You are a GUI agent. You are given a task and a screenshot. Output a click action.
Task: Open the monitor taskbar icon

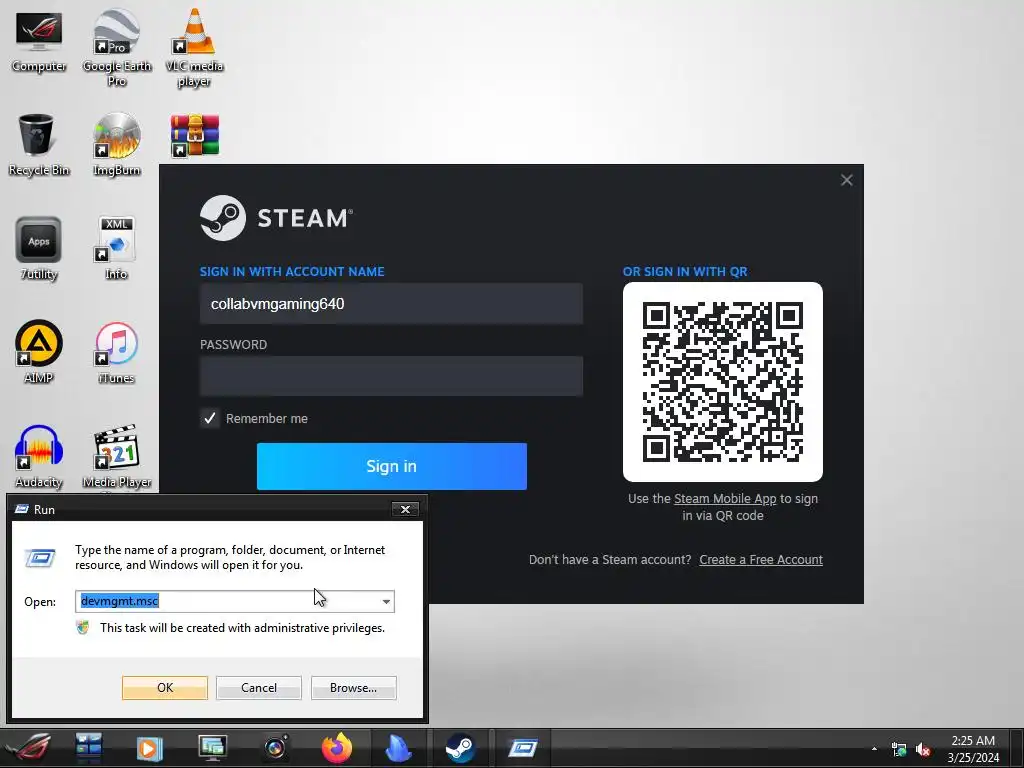click(212, 748)
